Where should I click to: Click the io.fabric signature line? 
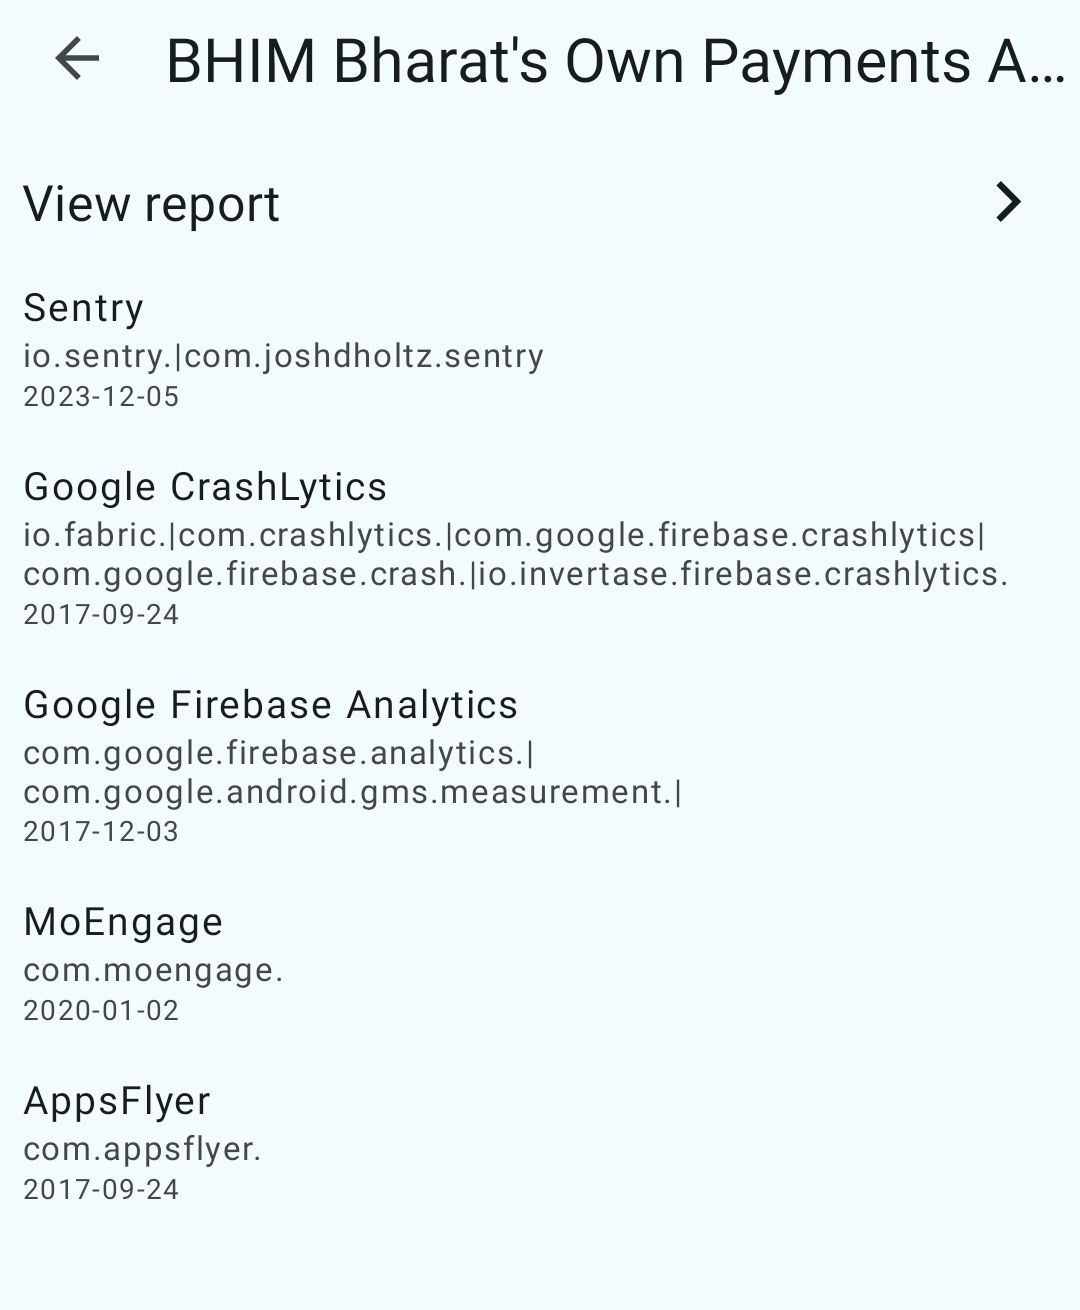click(504, 535)
